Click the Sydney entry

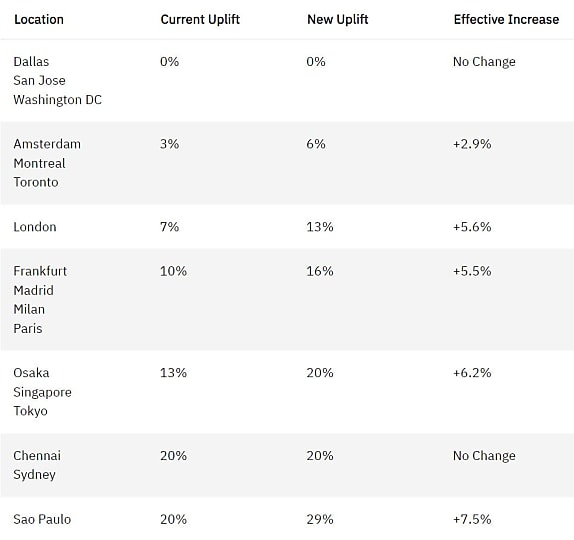(34, 475)
